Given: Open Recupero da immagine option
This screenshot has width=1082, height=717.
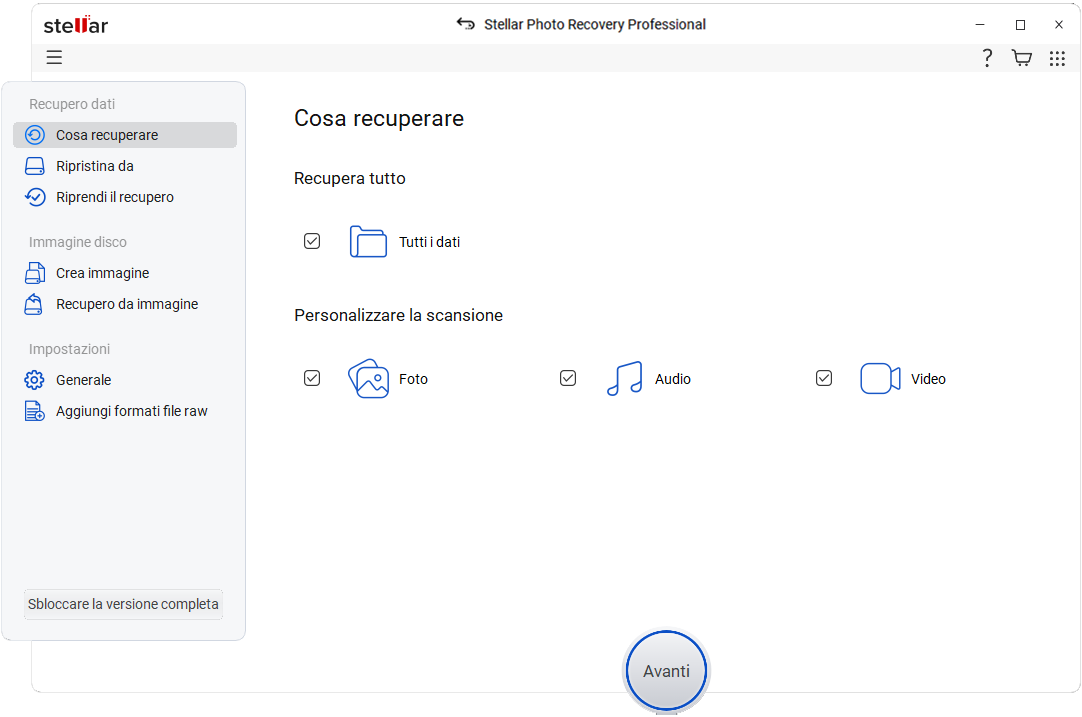Looking at the screenshot, I should click(125, 304).
